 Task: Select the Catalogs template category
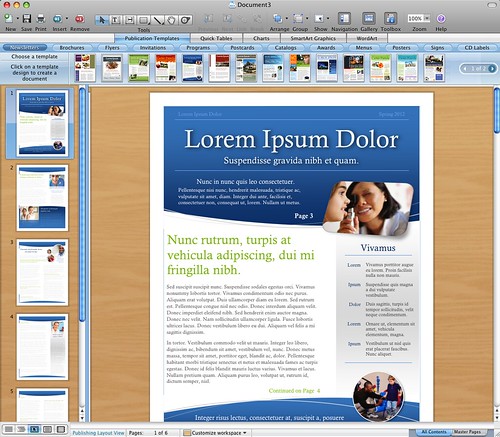[286, 48]
